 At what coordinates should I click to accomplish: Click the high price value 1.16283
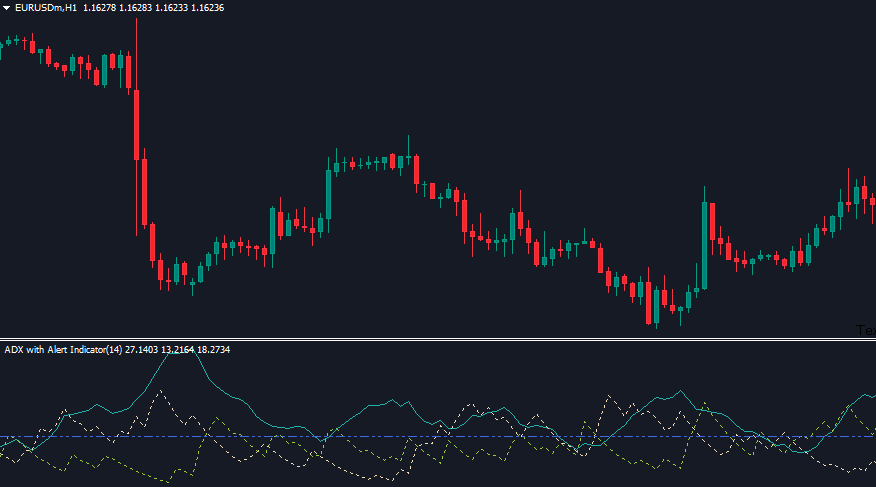click(x=136, y=8)
